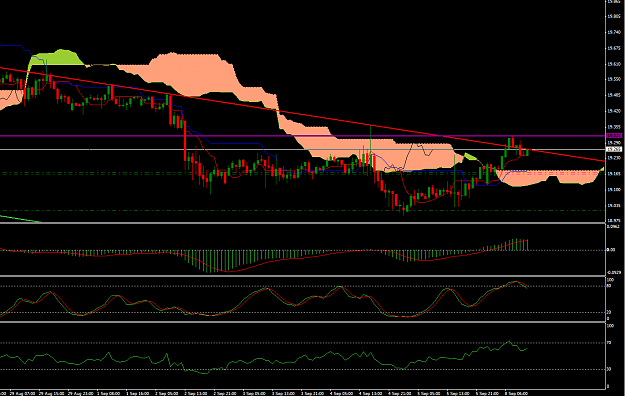Image resolution: width=625 pixels, height=396 pixels.
Task: Click the white current-price tag on axis
Action: click(614, 150)
